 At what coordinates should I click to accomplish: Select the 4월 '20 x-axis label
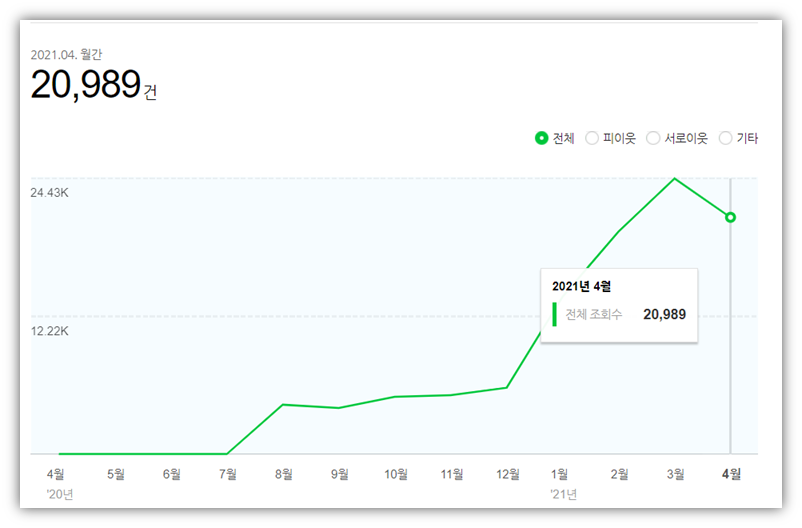pos(58,474)
